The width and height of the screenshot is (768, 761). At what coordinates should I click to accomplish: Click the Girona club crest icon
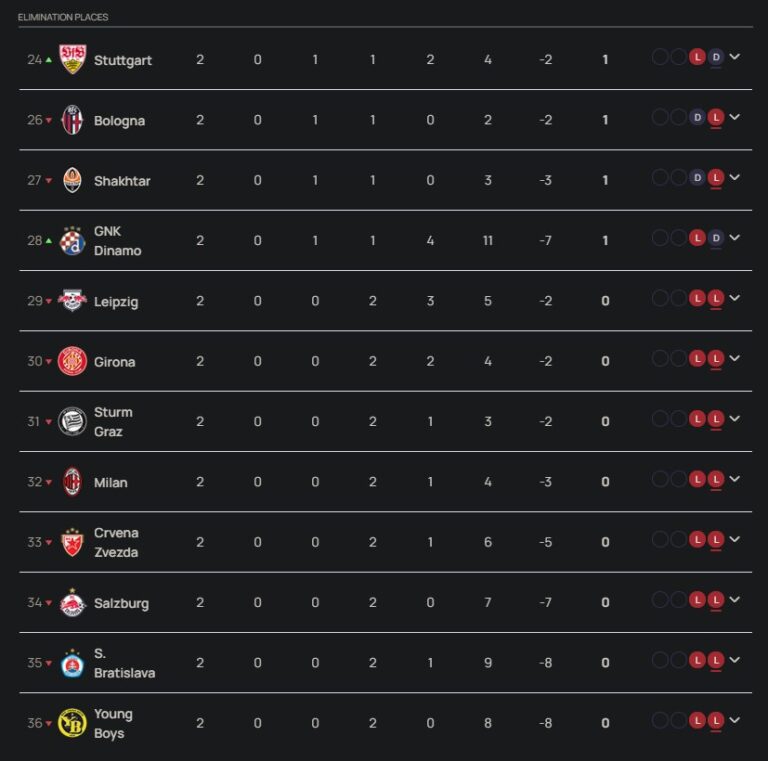click(72, 361)
